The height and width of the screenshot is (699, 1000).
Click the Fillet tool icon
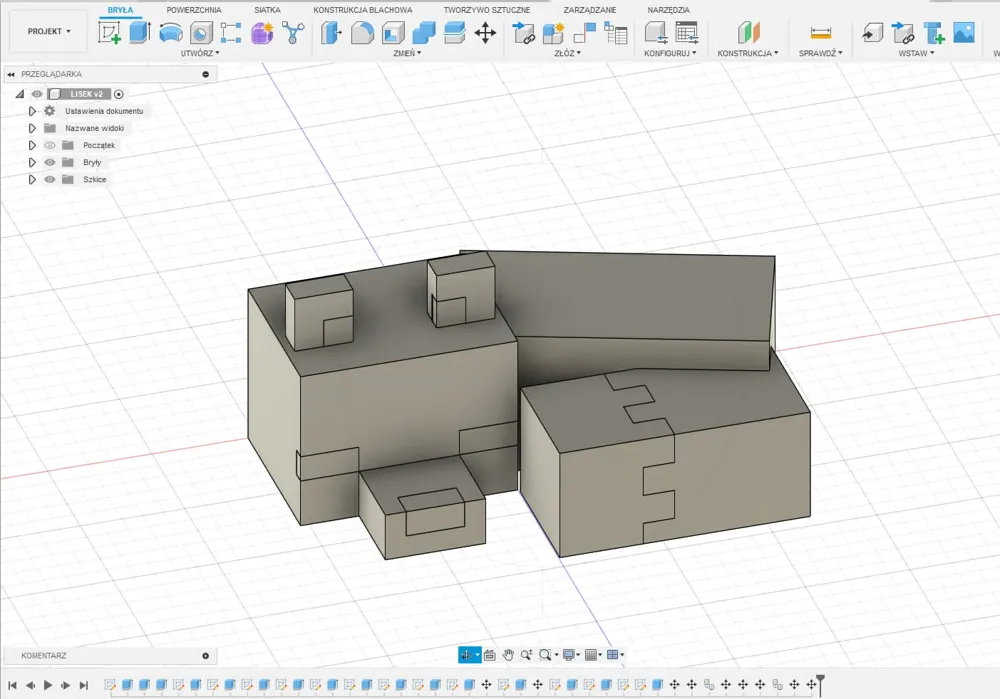[x=362, y=33]
